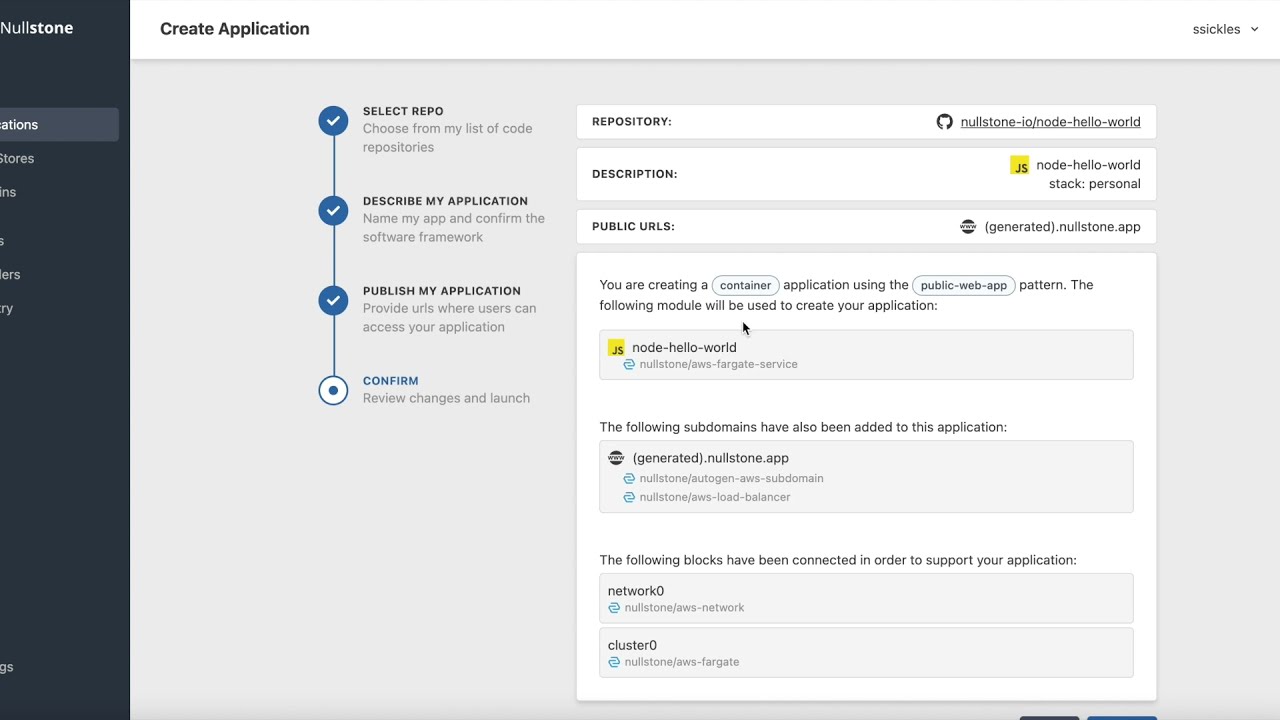Screen dimensions: 1280x720
Task: Click the module icon before nullstone/aws-network
Action: coord(614,608)
